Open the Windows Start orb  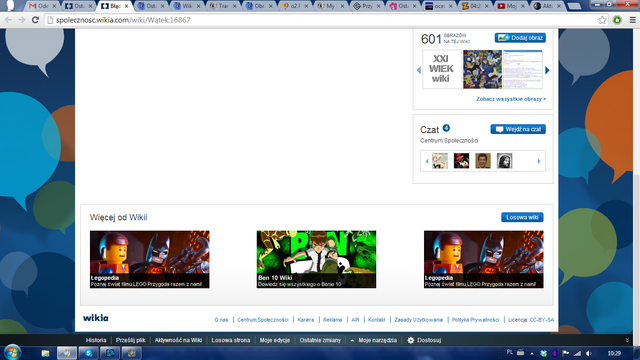coord(12,352)
